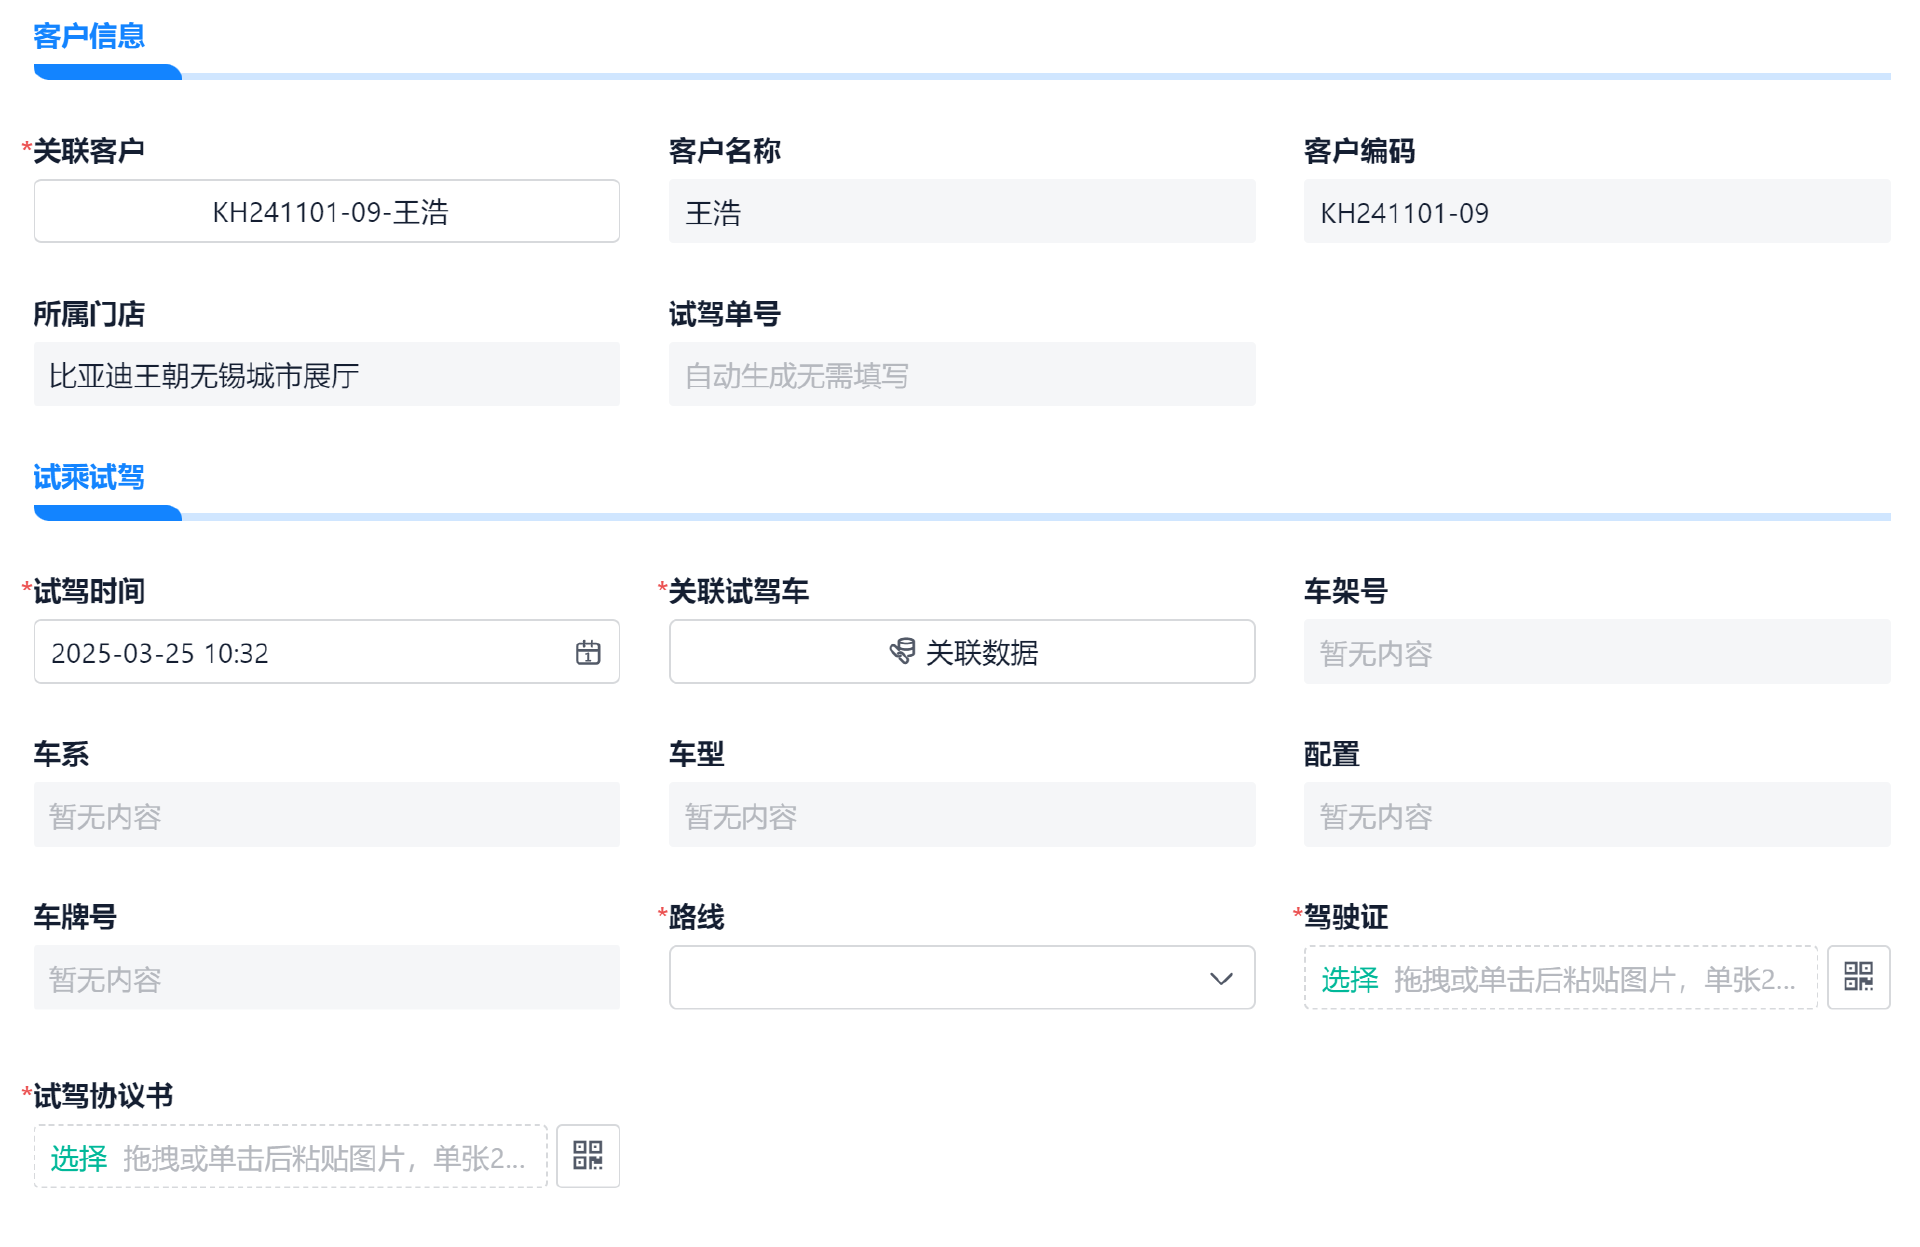Click the 客户编码 field
The height and width of the screenshot is (1247, 1920).
(x=1596, y=212)
